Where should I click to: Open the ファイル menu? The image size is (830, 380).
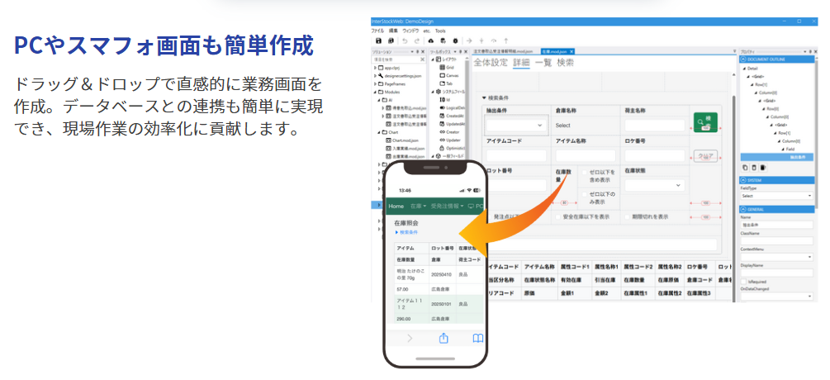[377, 31]
